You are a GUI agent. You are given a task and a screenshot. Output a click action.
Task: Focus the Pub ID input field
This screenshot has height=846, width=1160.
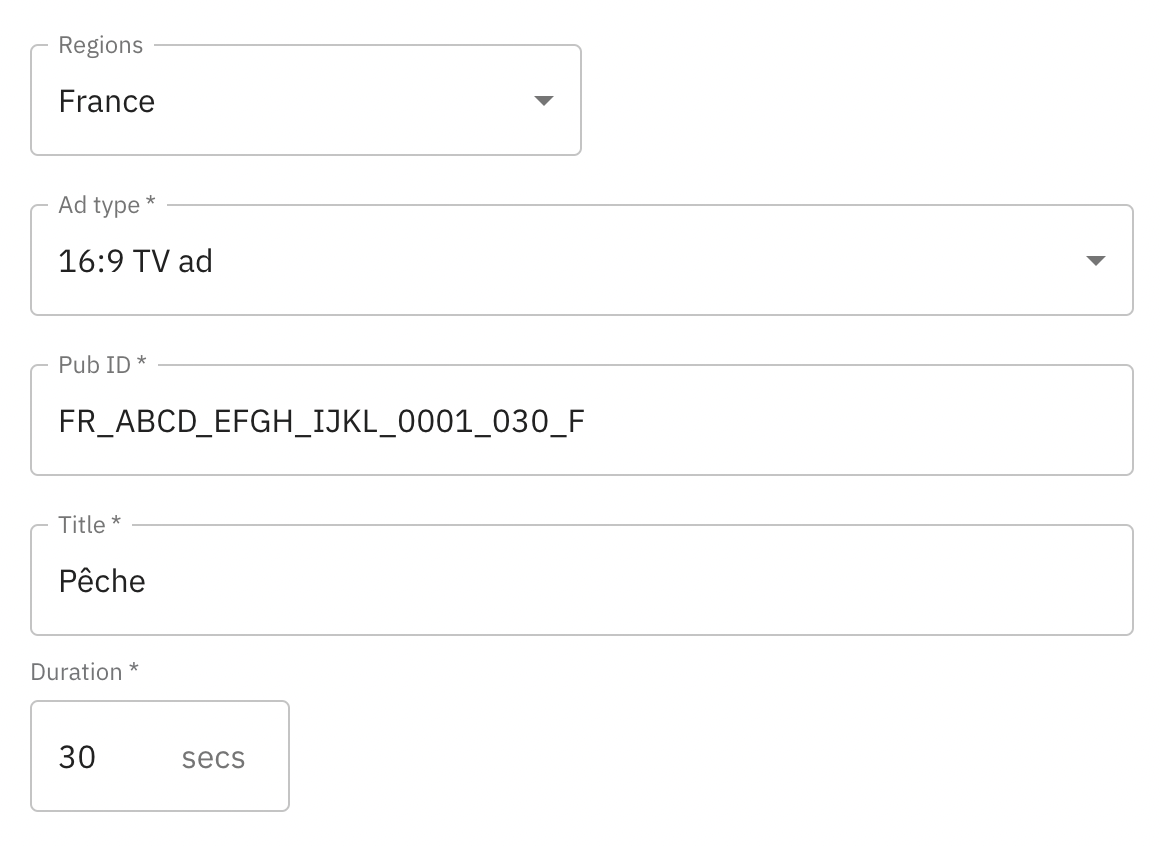pos(580,421)
